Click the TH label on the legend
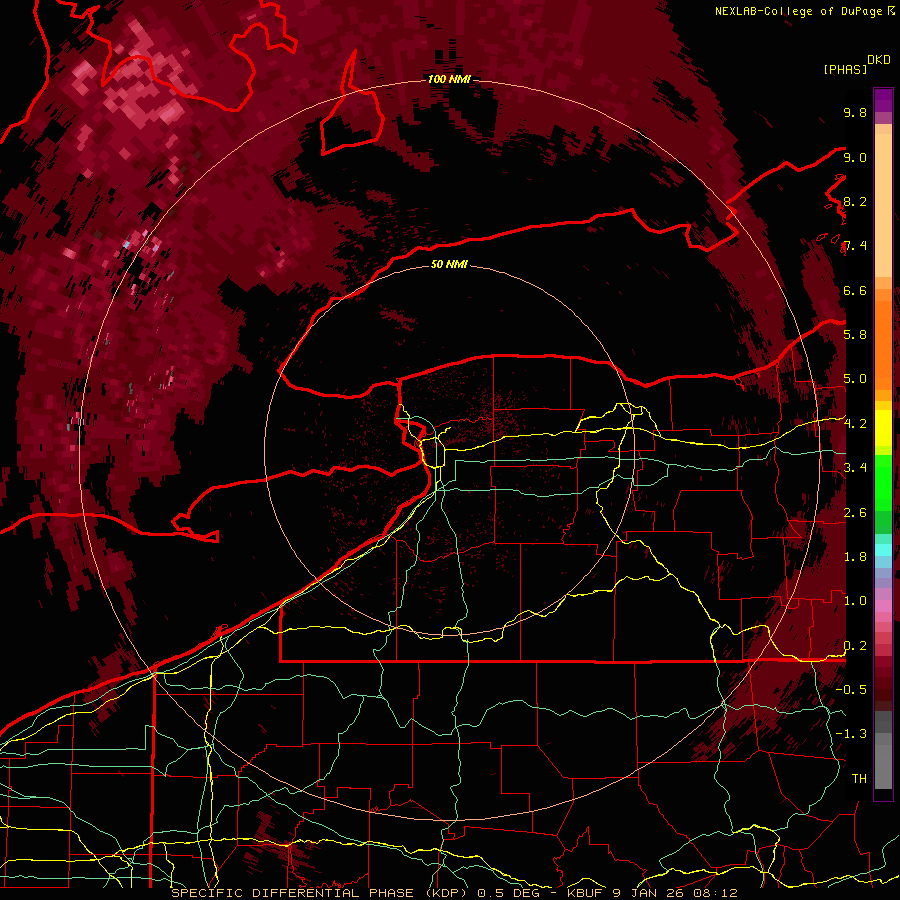Screen dimensions: 900x900 pyautogui.click(x=859, y=779)
